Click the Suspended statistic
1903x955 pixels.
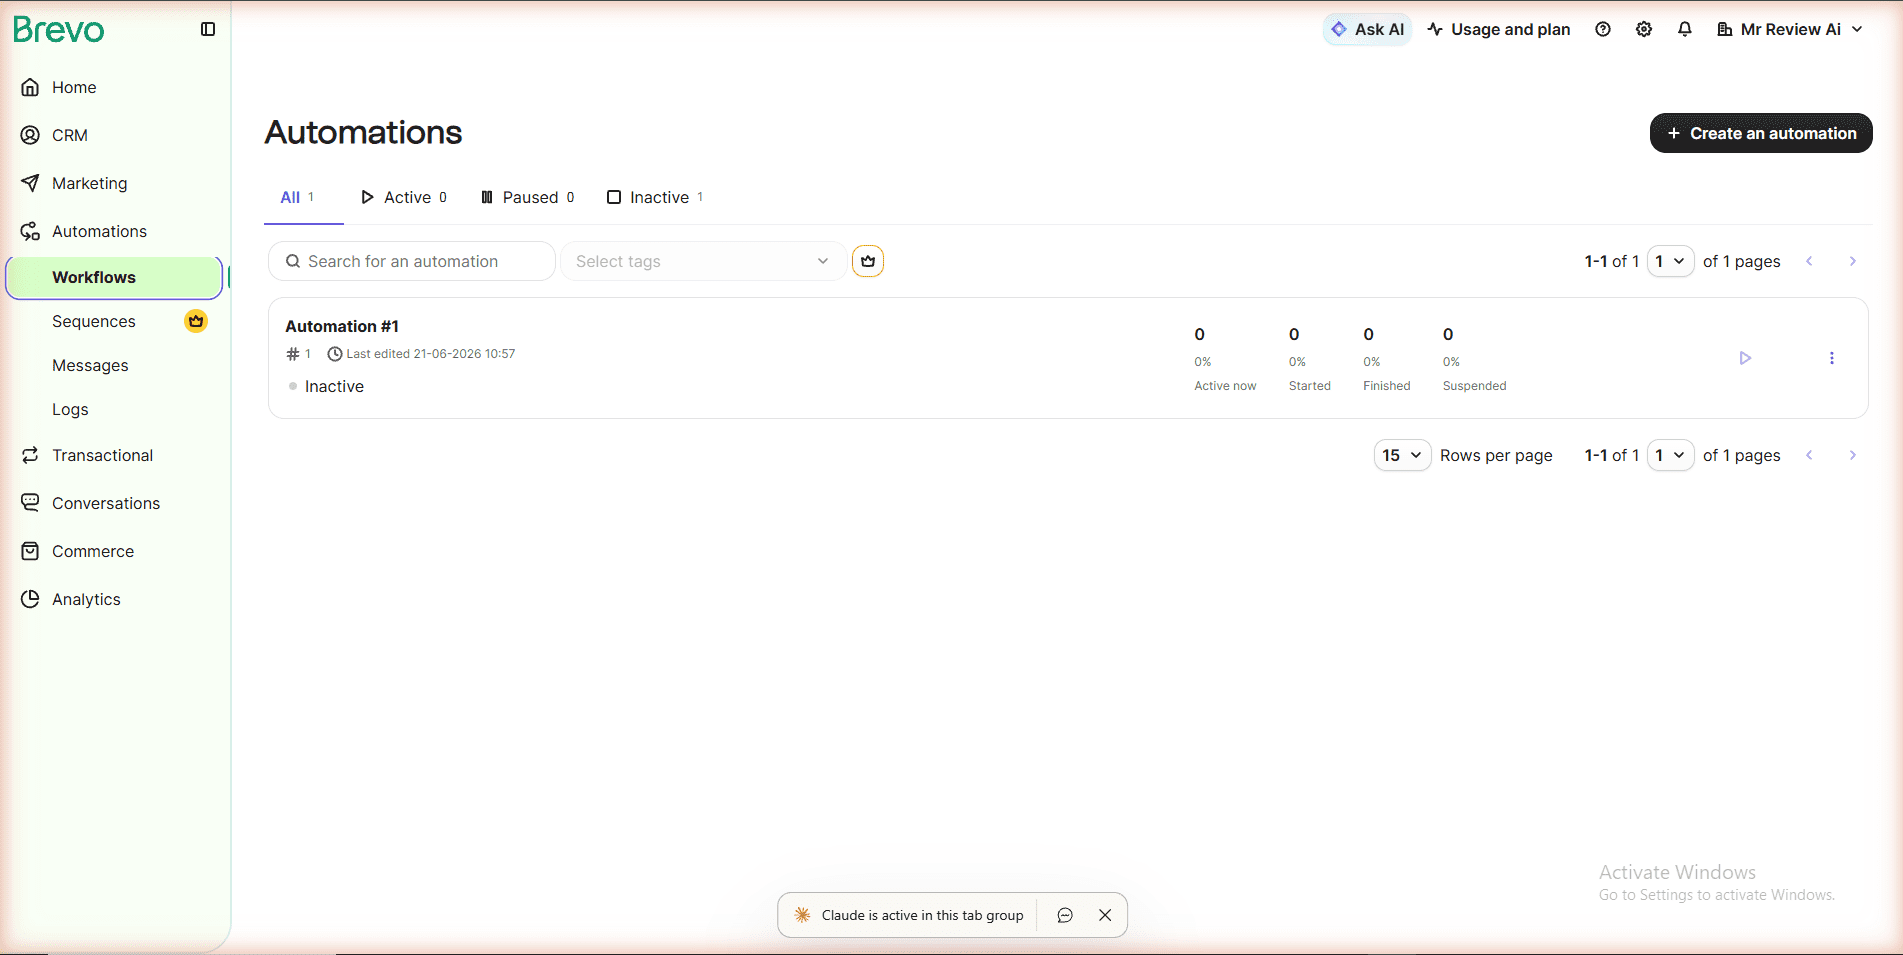pos(1474,359)
